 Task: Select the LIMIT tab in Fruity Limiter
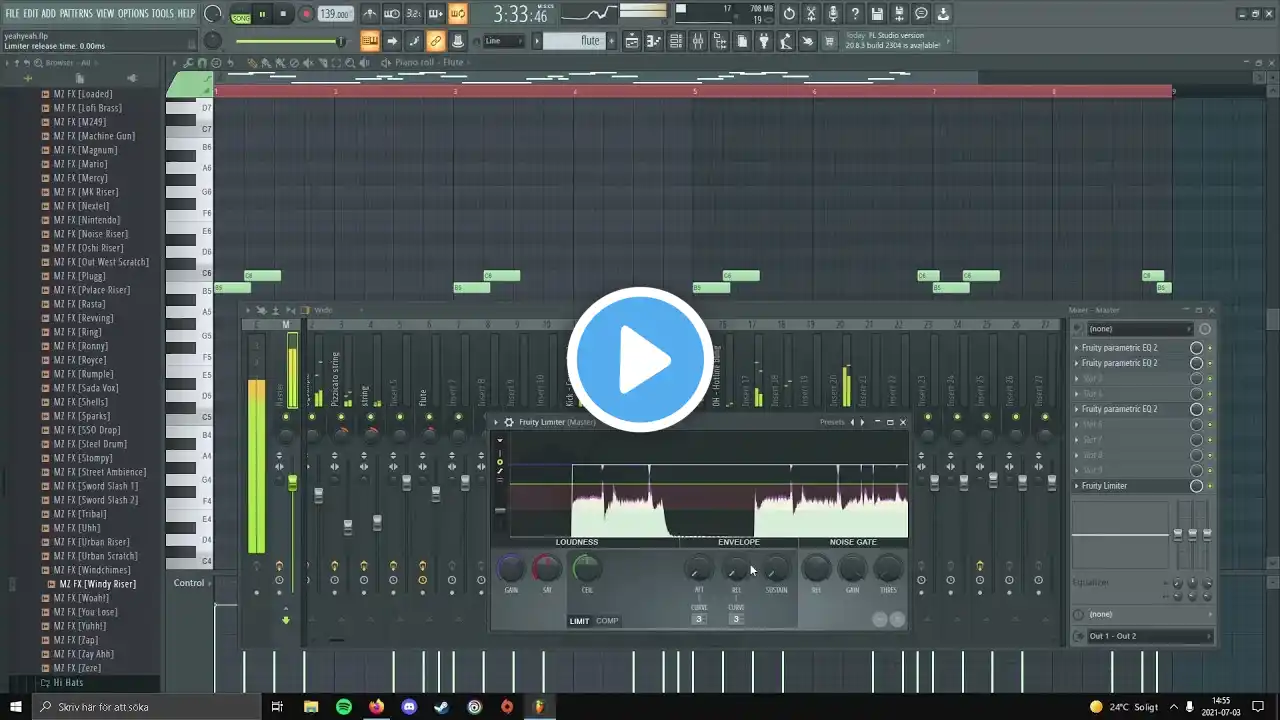tap(580, 621)
